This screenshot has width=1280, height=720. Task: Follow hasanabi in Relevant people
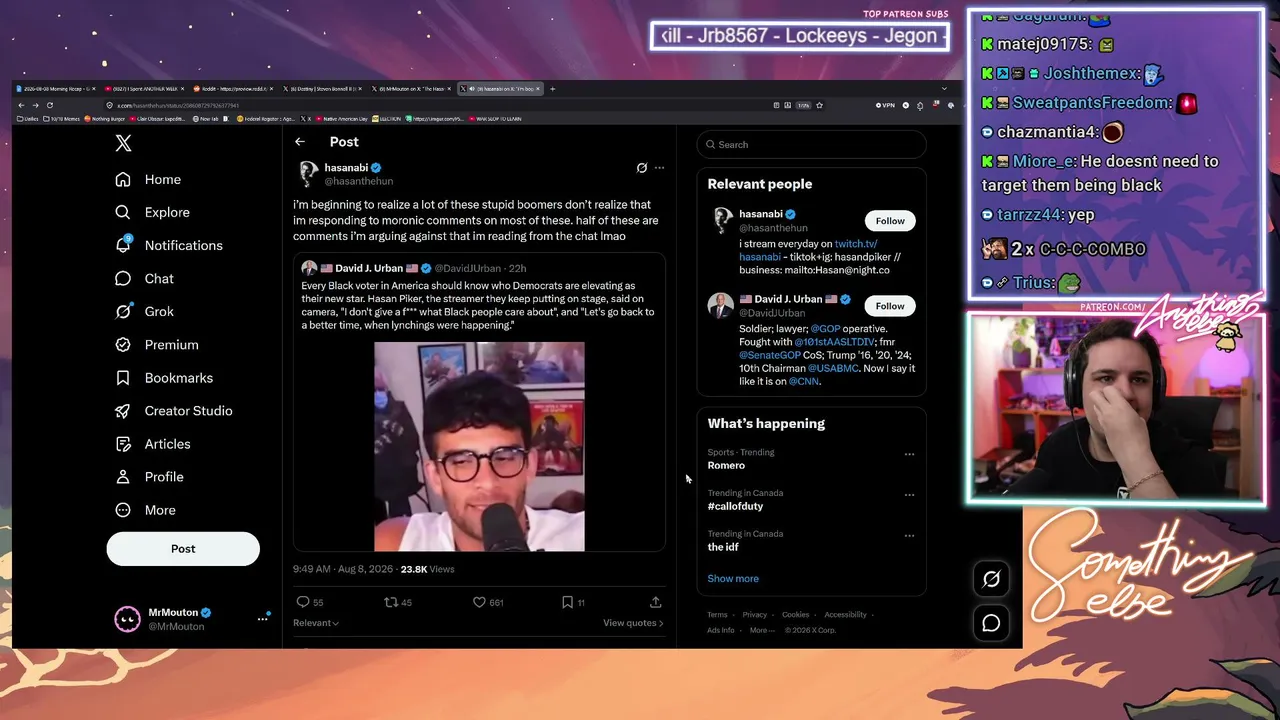tap(890, 221)
